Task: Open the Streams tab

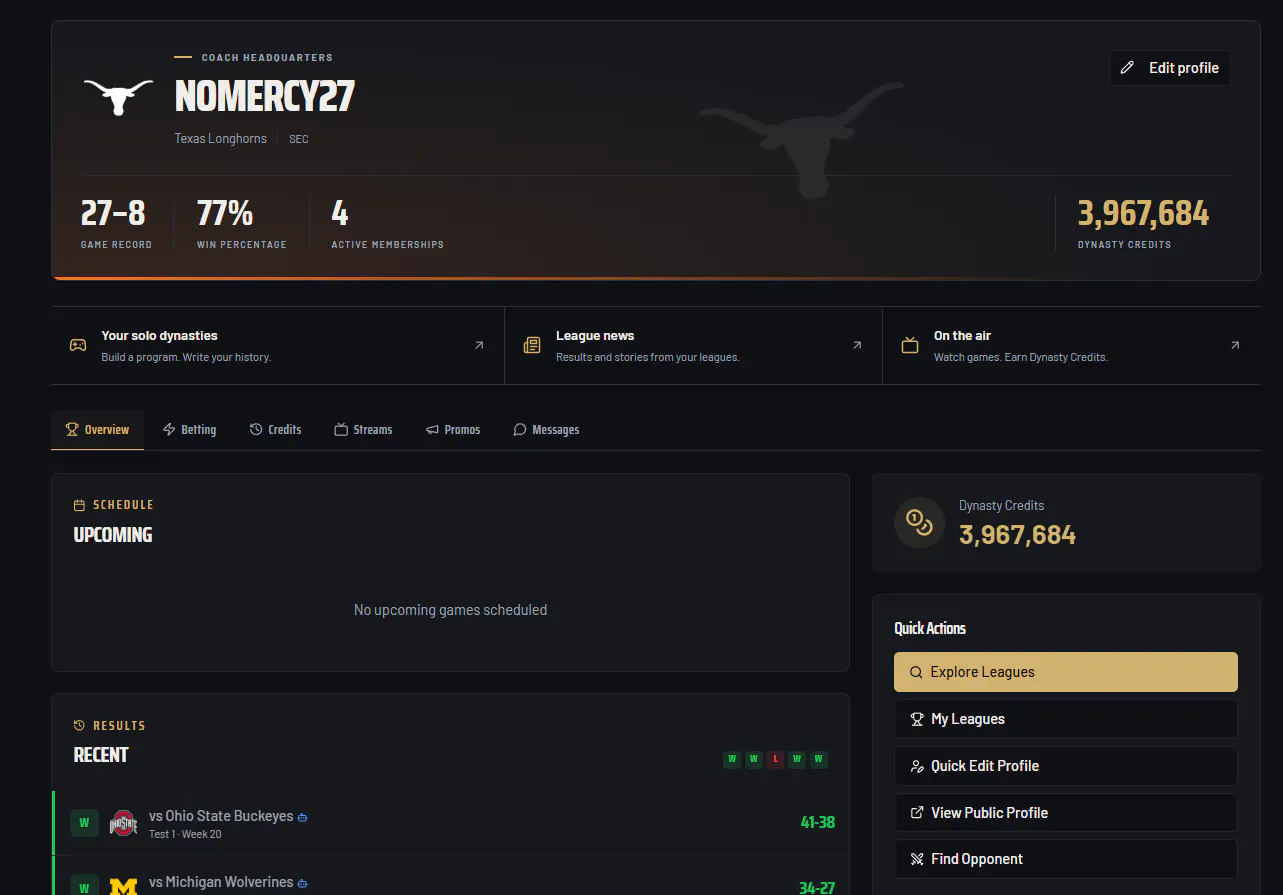Action: 363,430
